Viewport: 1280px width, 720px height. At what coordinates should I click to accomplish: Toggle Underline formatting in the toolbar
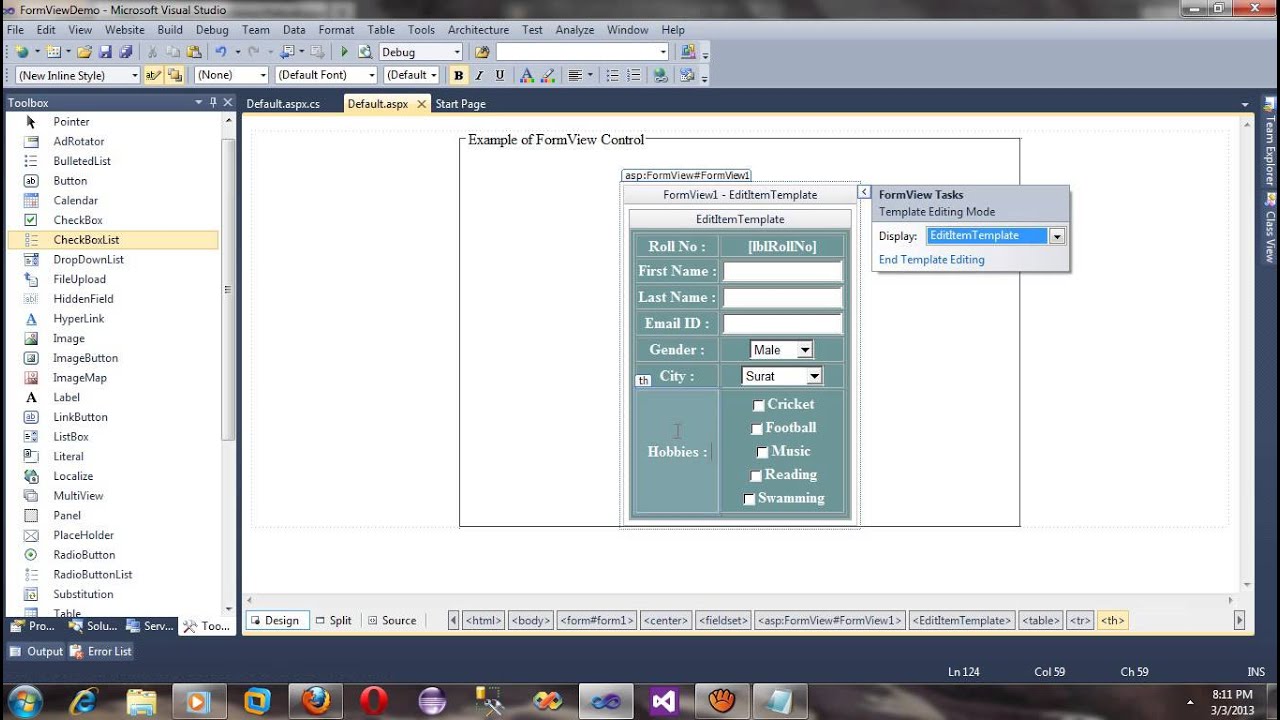pos(500,75)
